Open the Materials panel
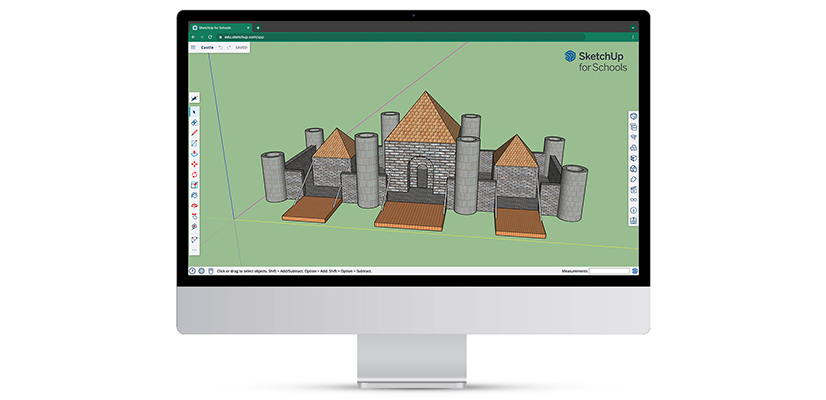Image resolution: width=826 pixels, height=400 pixels. 633,157
